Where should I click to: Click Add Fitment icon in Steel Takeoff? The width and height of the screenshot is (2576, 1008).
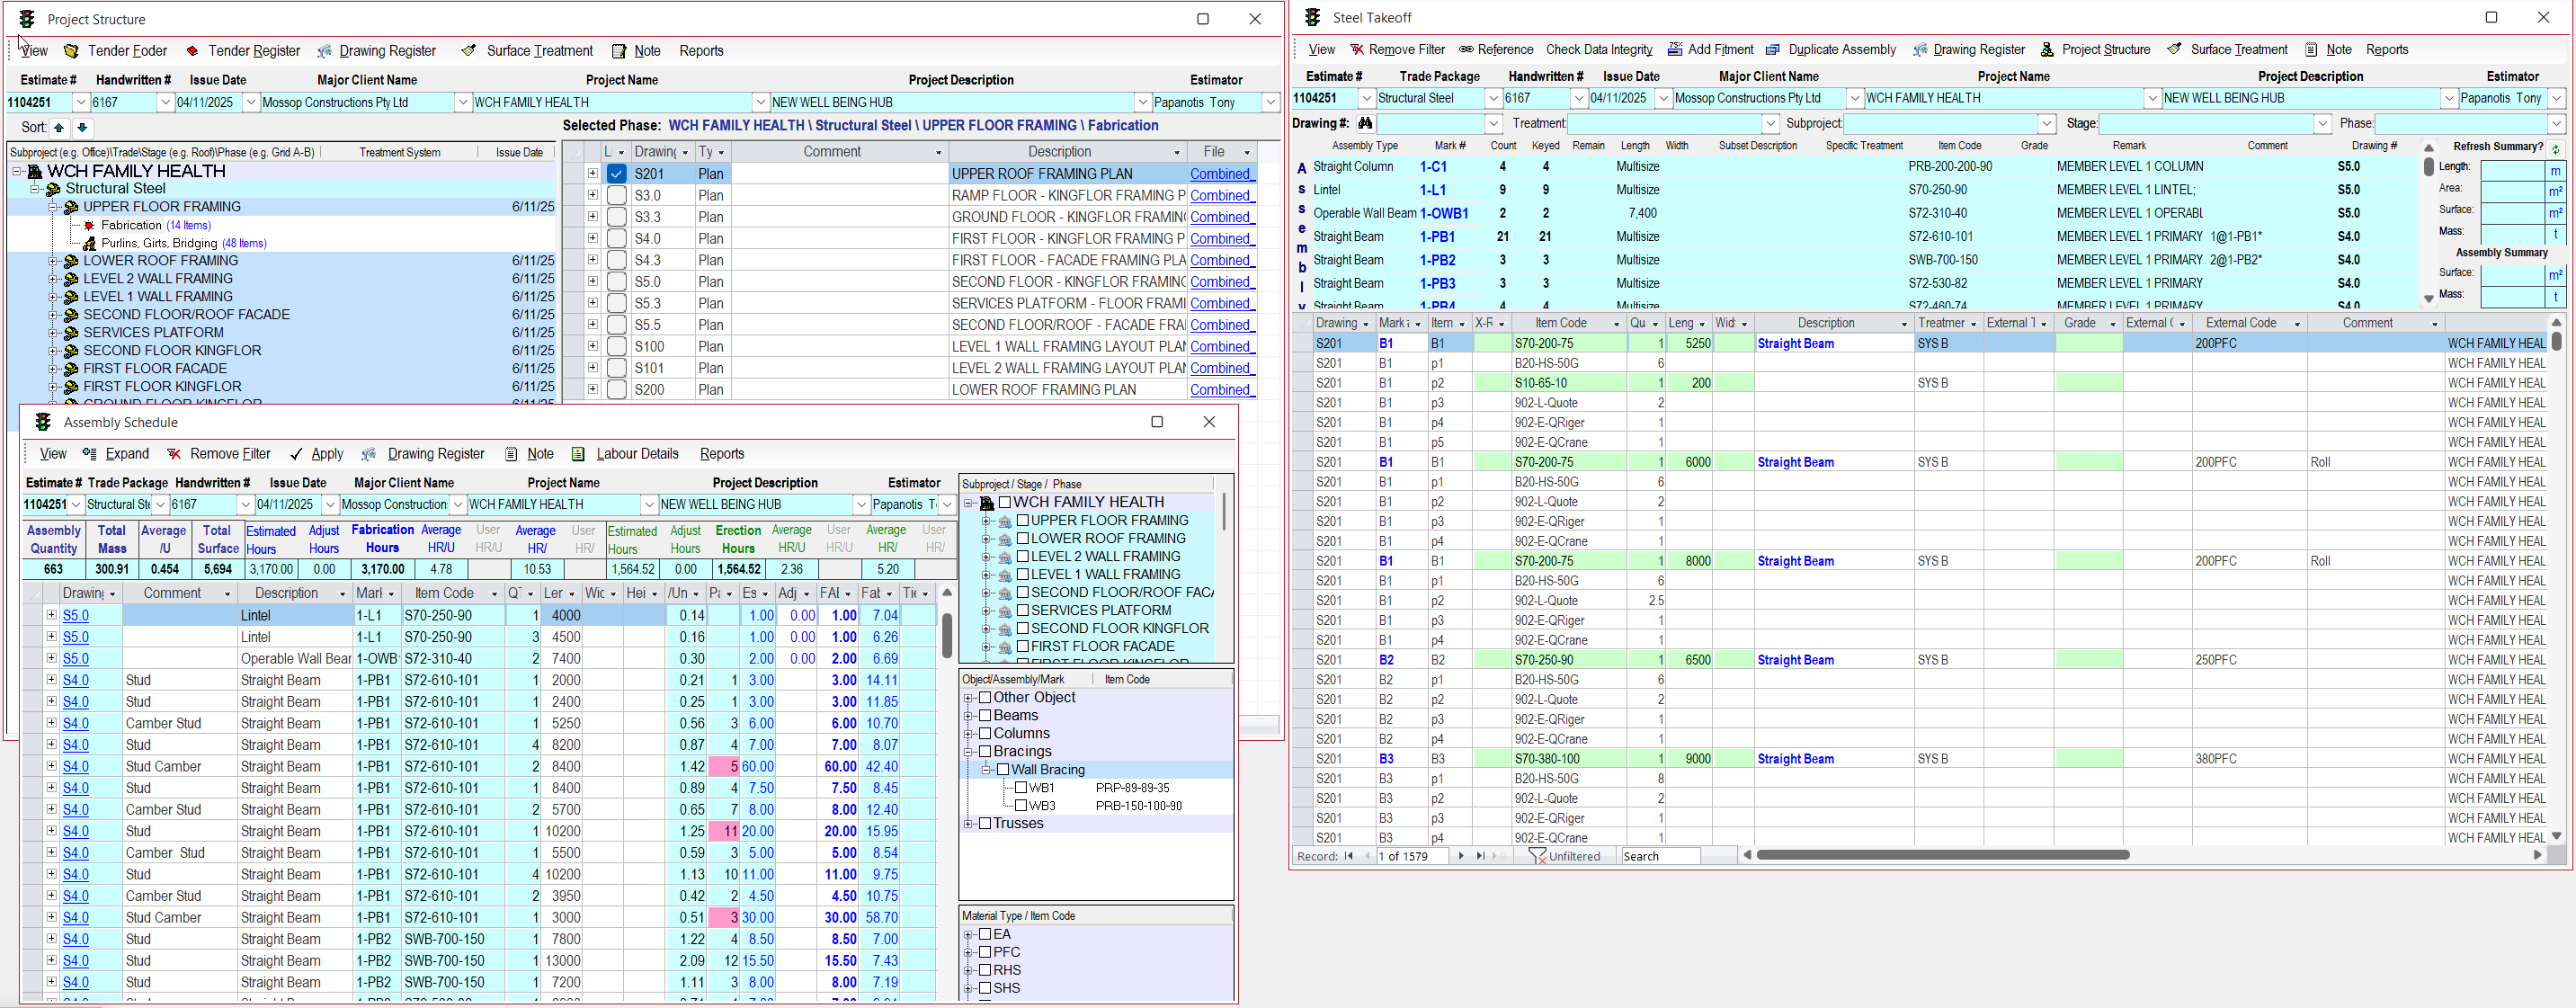(1675, 49)
